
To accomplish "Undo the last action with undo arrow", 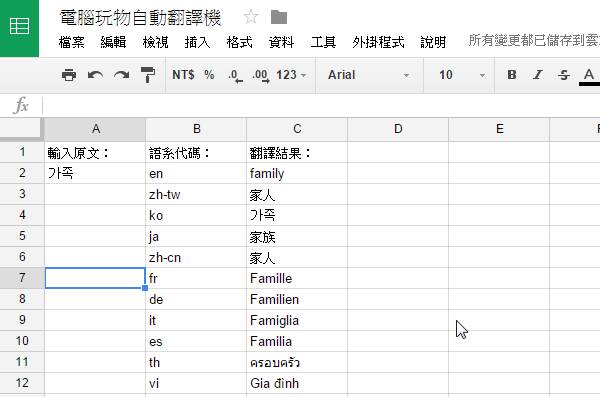I will pyautogui.click(x=95, y=75).
